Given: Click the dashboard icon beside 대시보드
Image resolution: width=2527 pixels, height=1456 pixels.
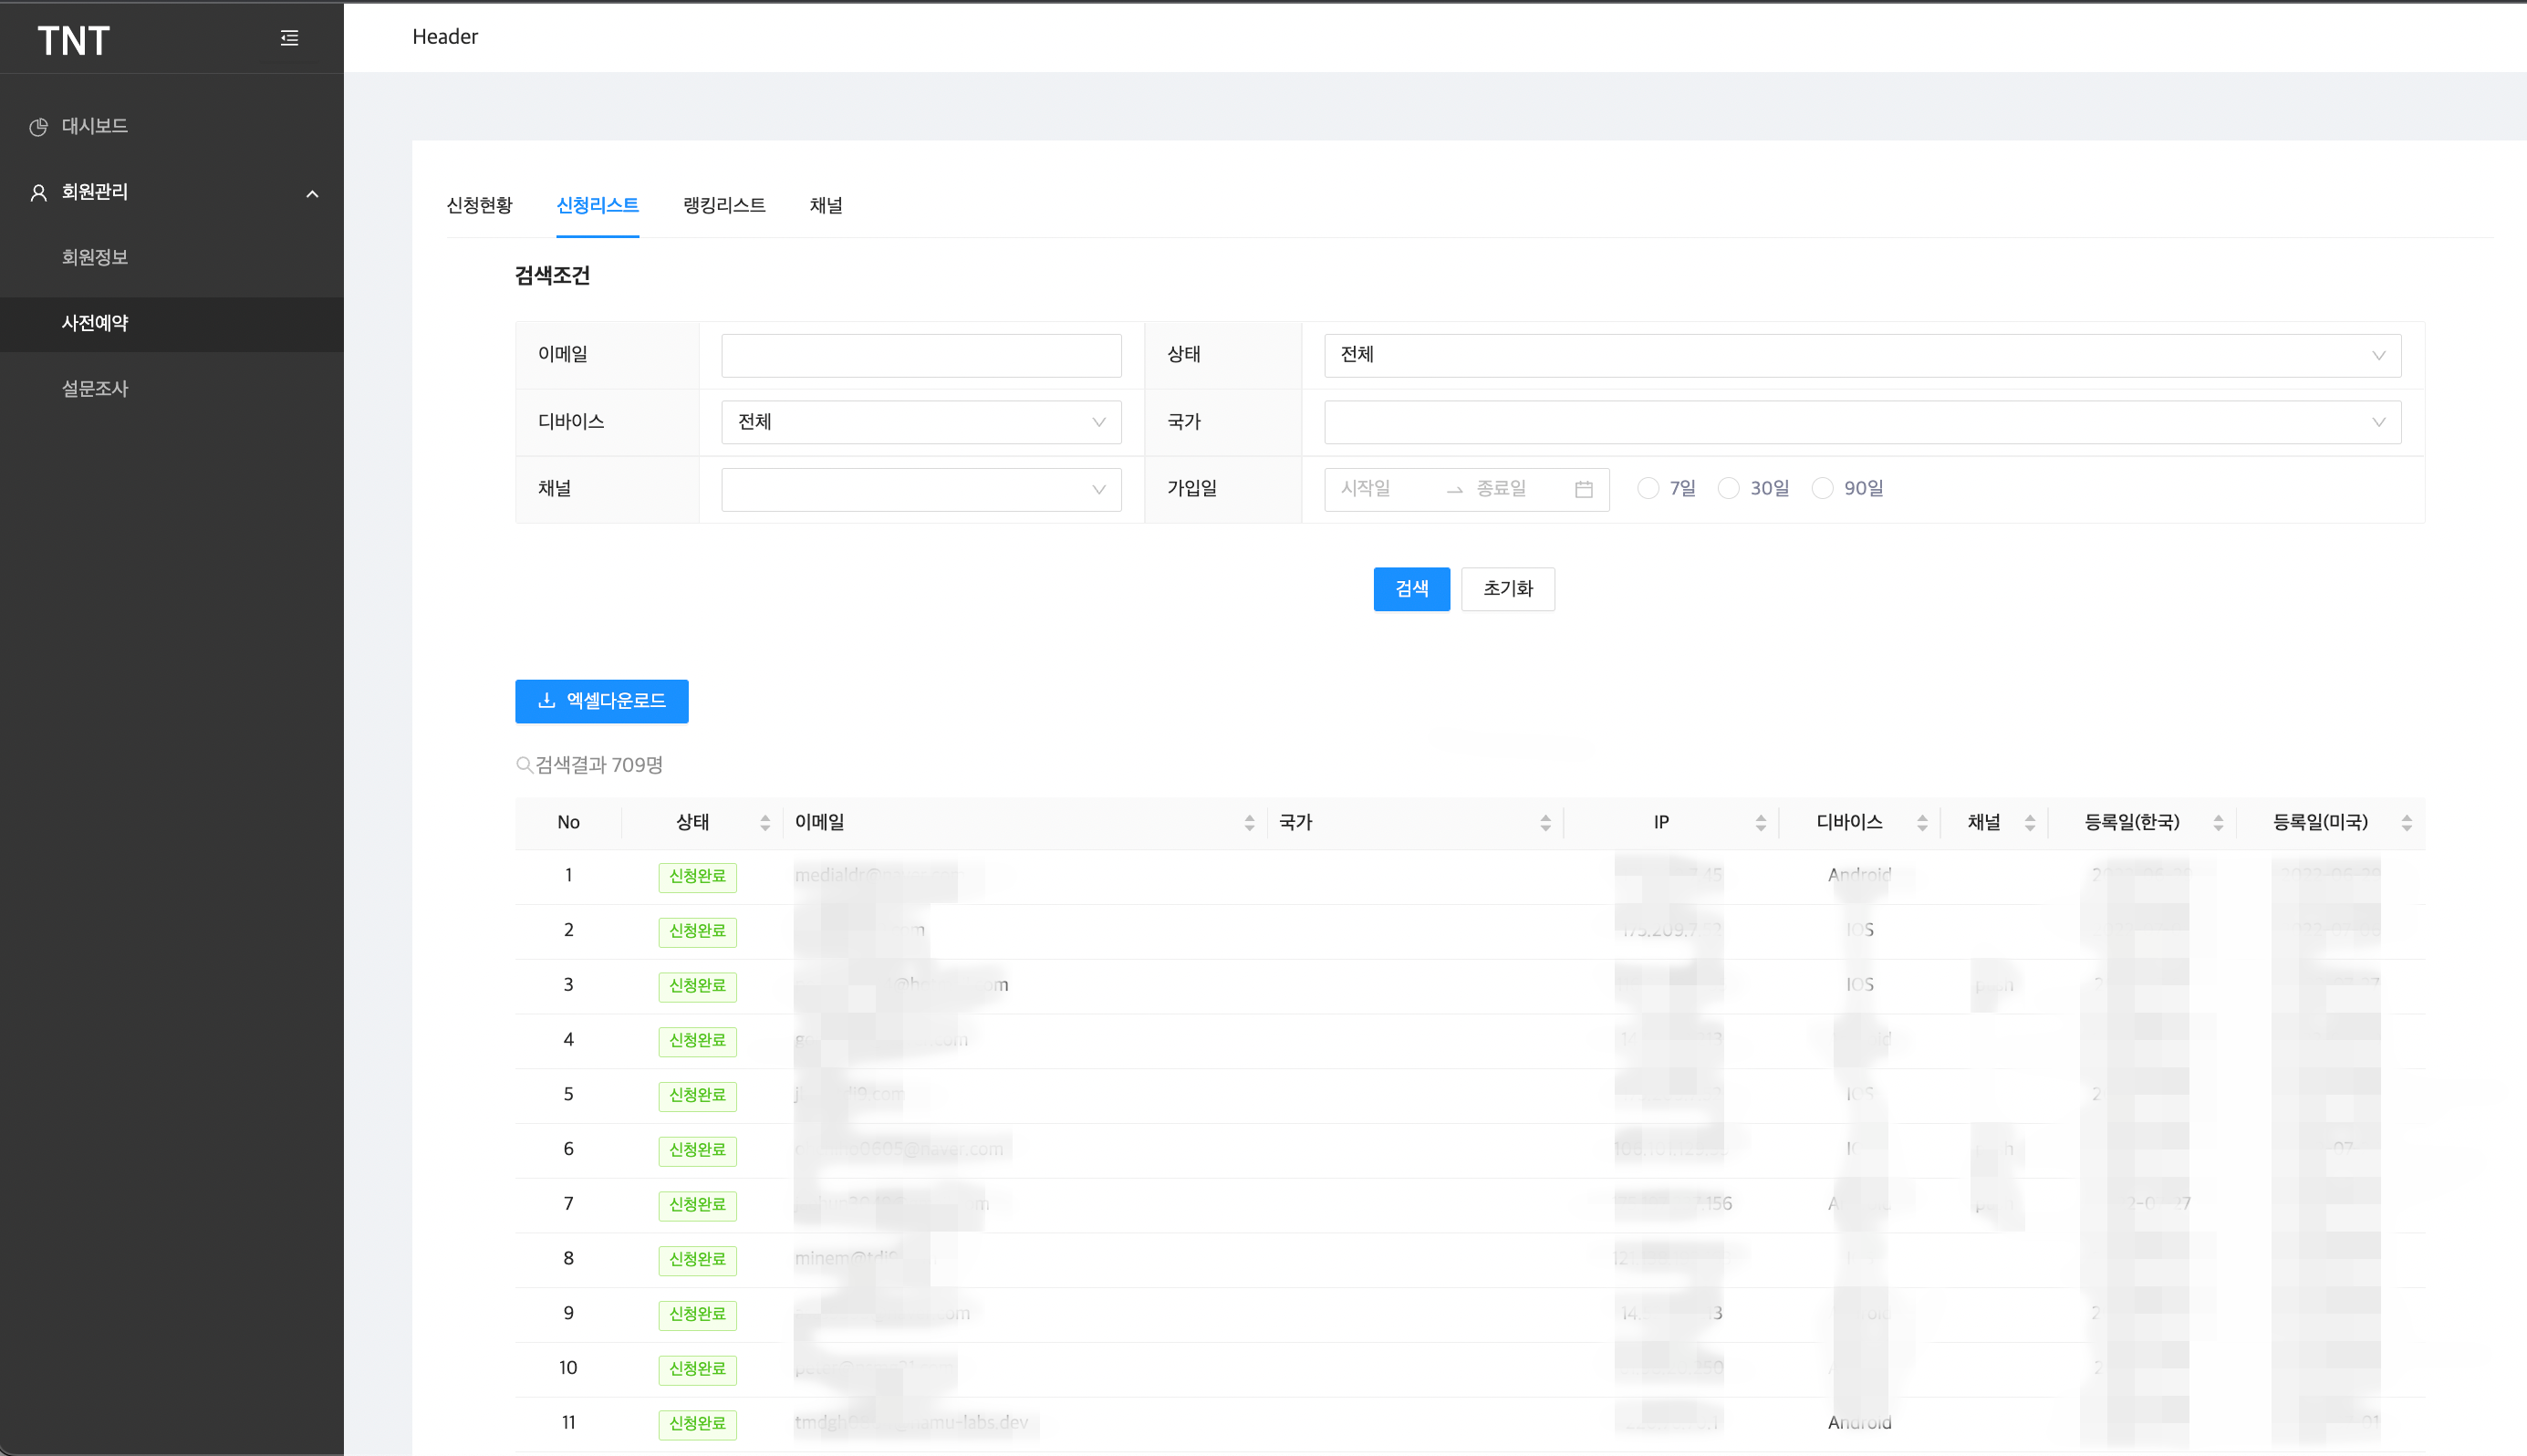Looking at the screenshot, I should click(38, 126).
